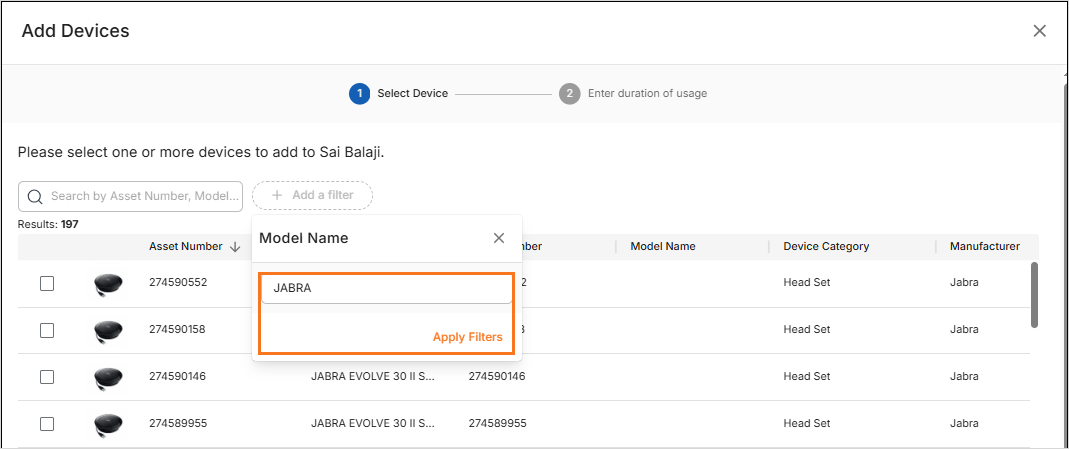Close the Add Devices dialog
This screenshot has width=1069, height=449.
[x=1039, y=31]
